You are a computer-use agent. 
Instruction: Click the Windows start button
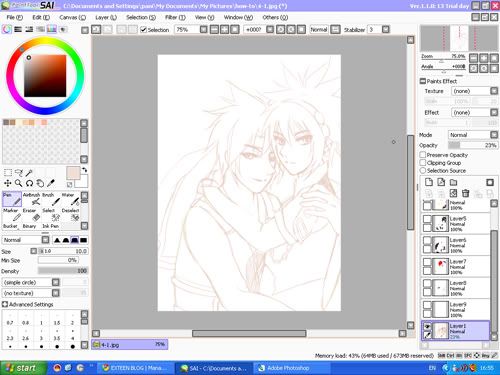pos(22,368)
